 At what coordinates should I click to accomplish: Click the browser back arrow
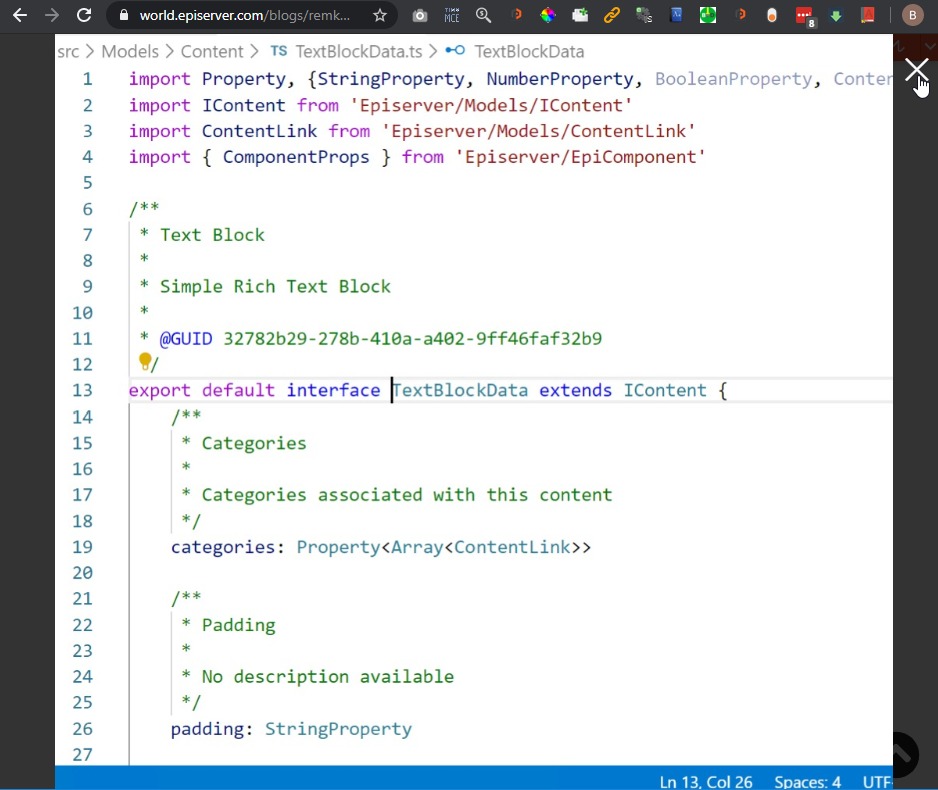[x=19, y=15]
